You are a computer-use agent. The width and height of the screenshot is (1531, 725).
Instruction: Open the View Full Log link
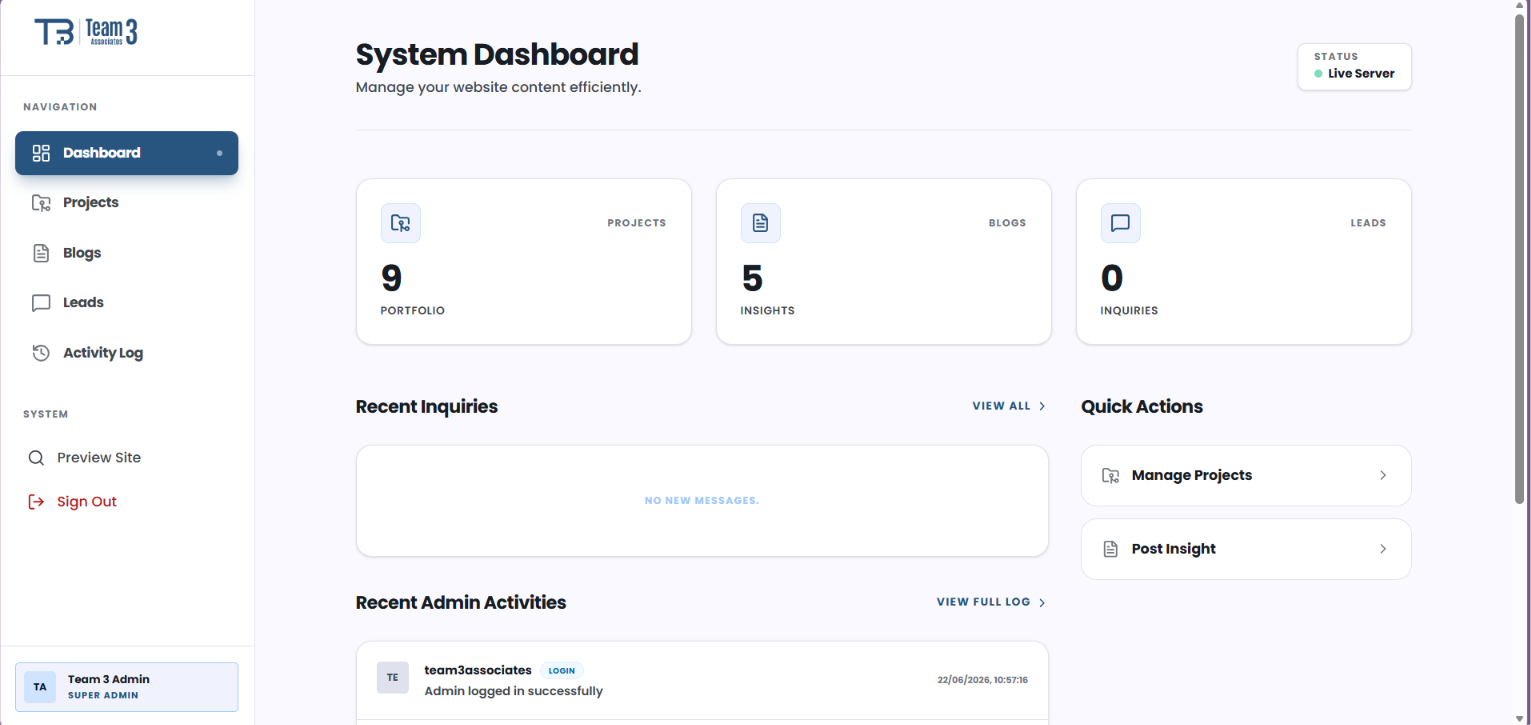992,602
